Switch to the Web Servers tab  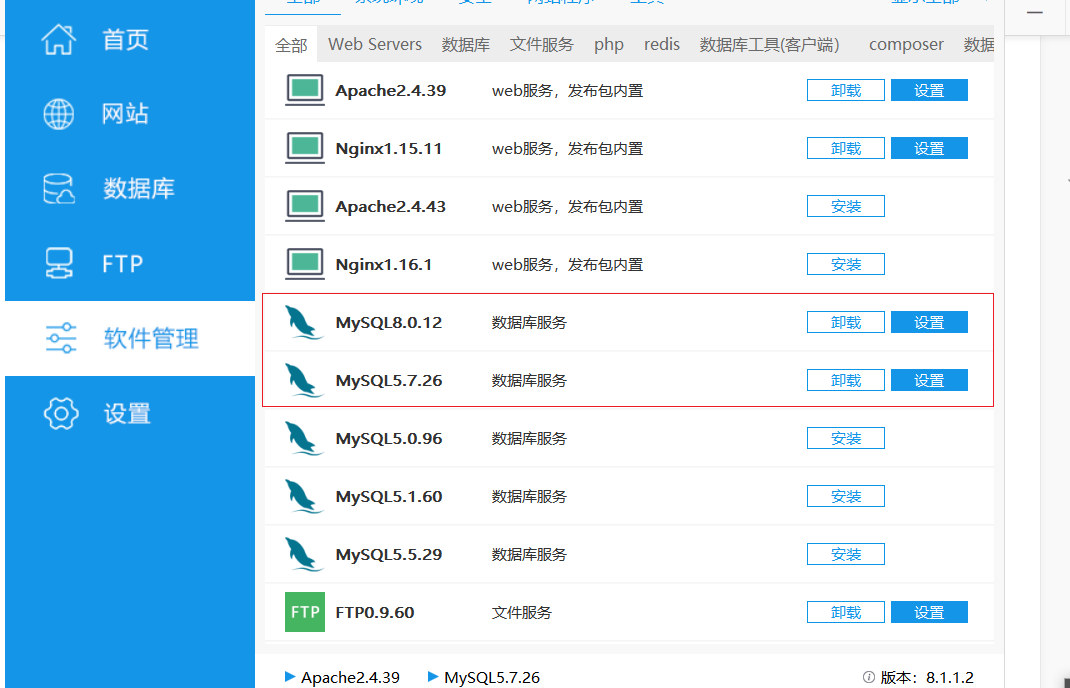(375, 44)
